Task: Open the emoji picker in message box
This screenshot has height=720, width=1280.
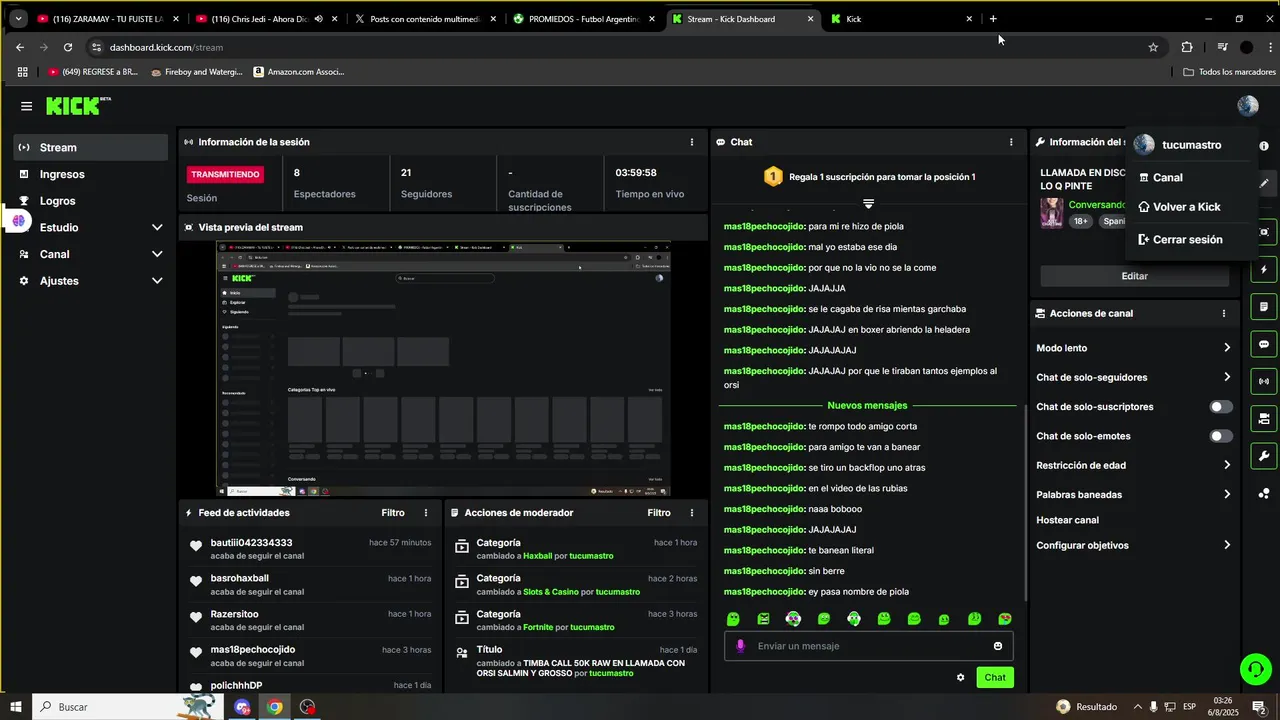Action: pos(998,646)
